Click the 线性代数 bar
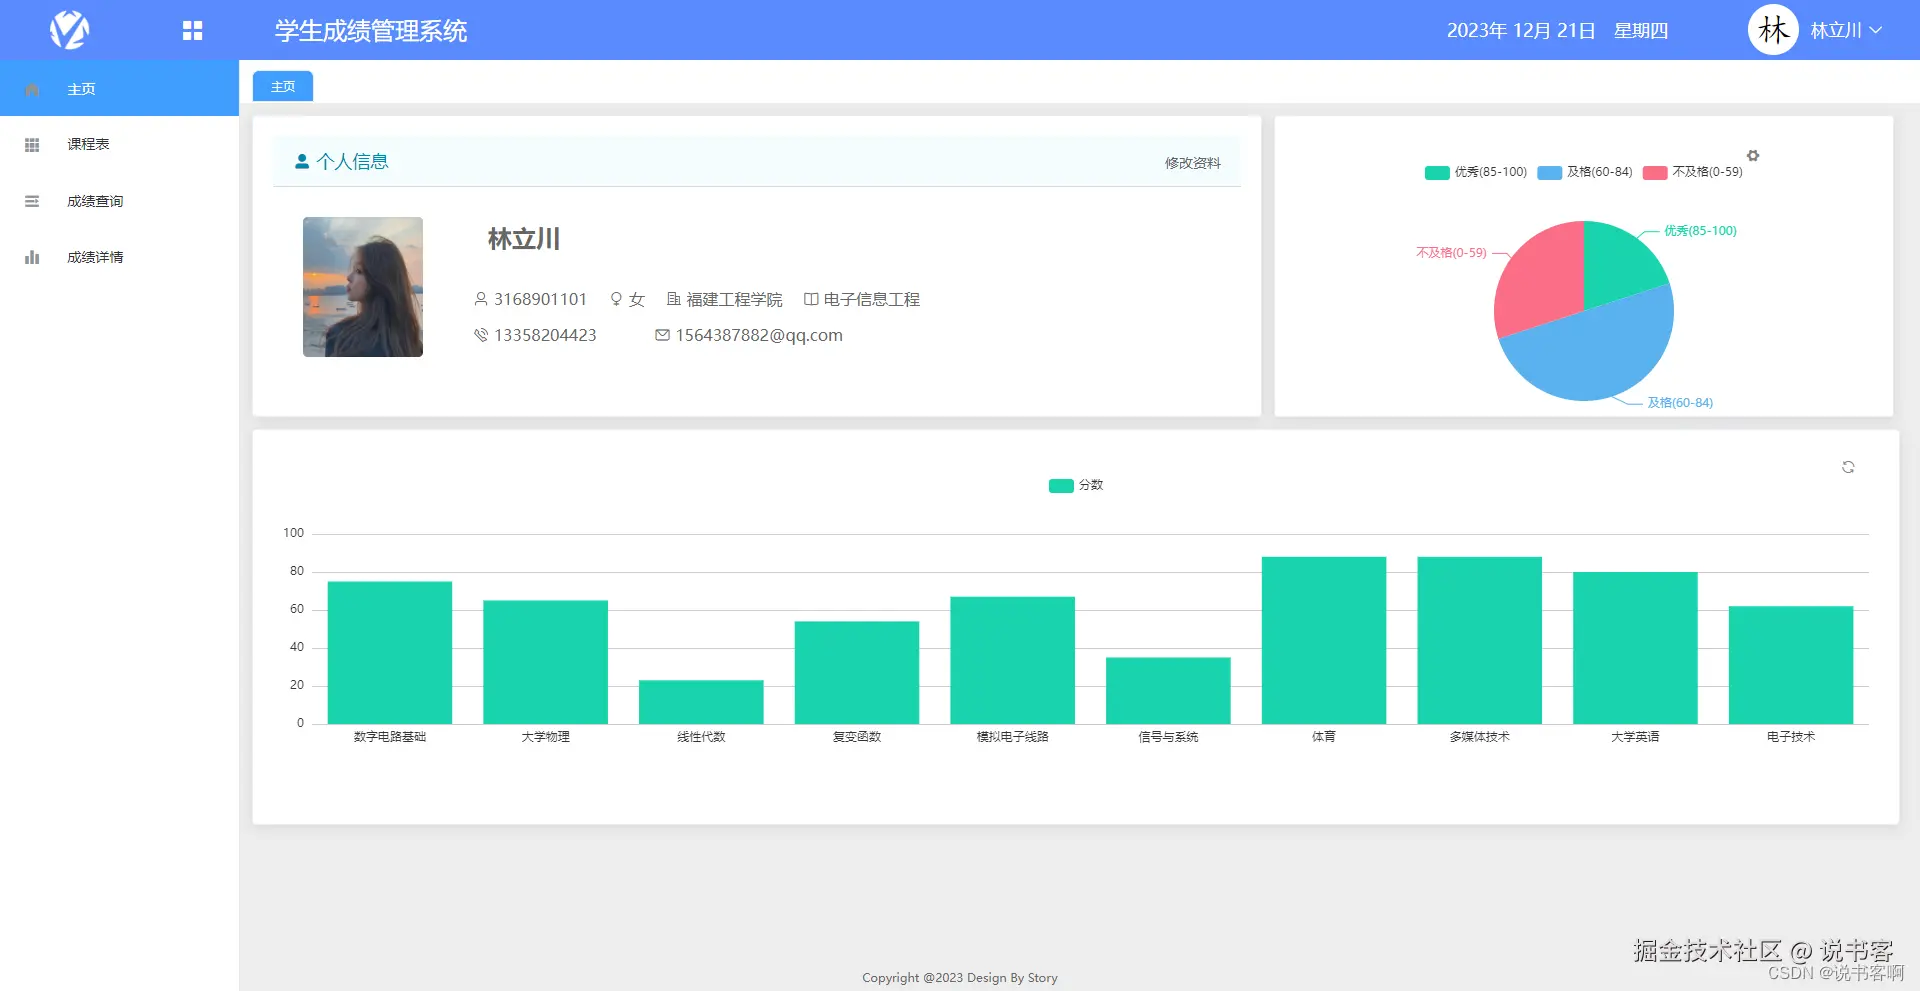 coord(701,702)
